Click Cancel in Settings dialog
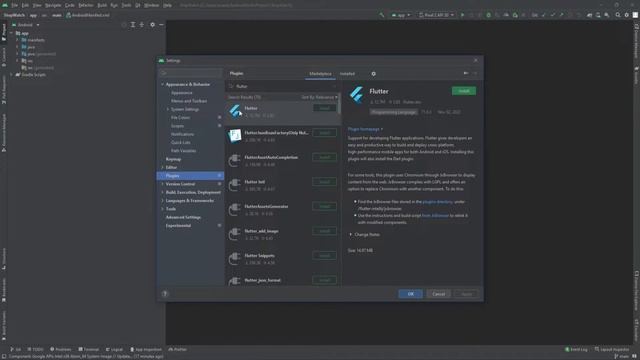Screen dimensions: 640x360 tap(438, 294)
